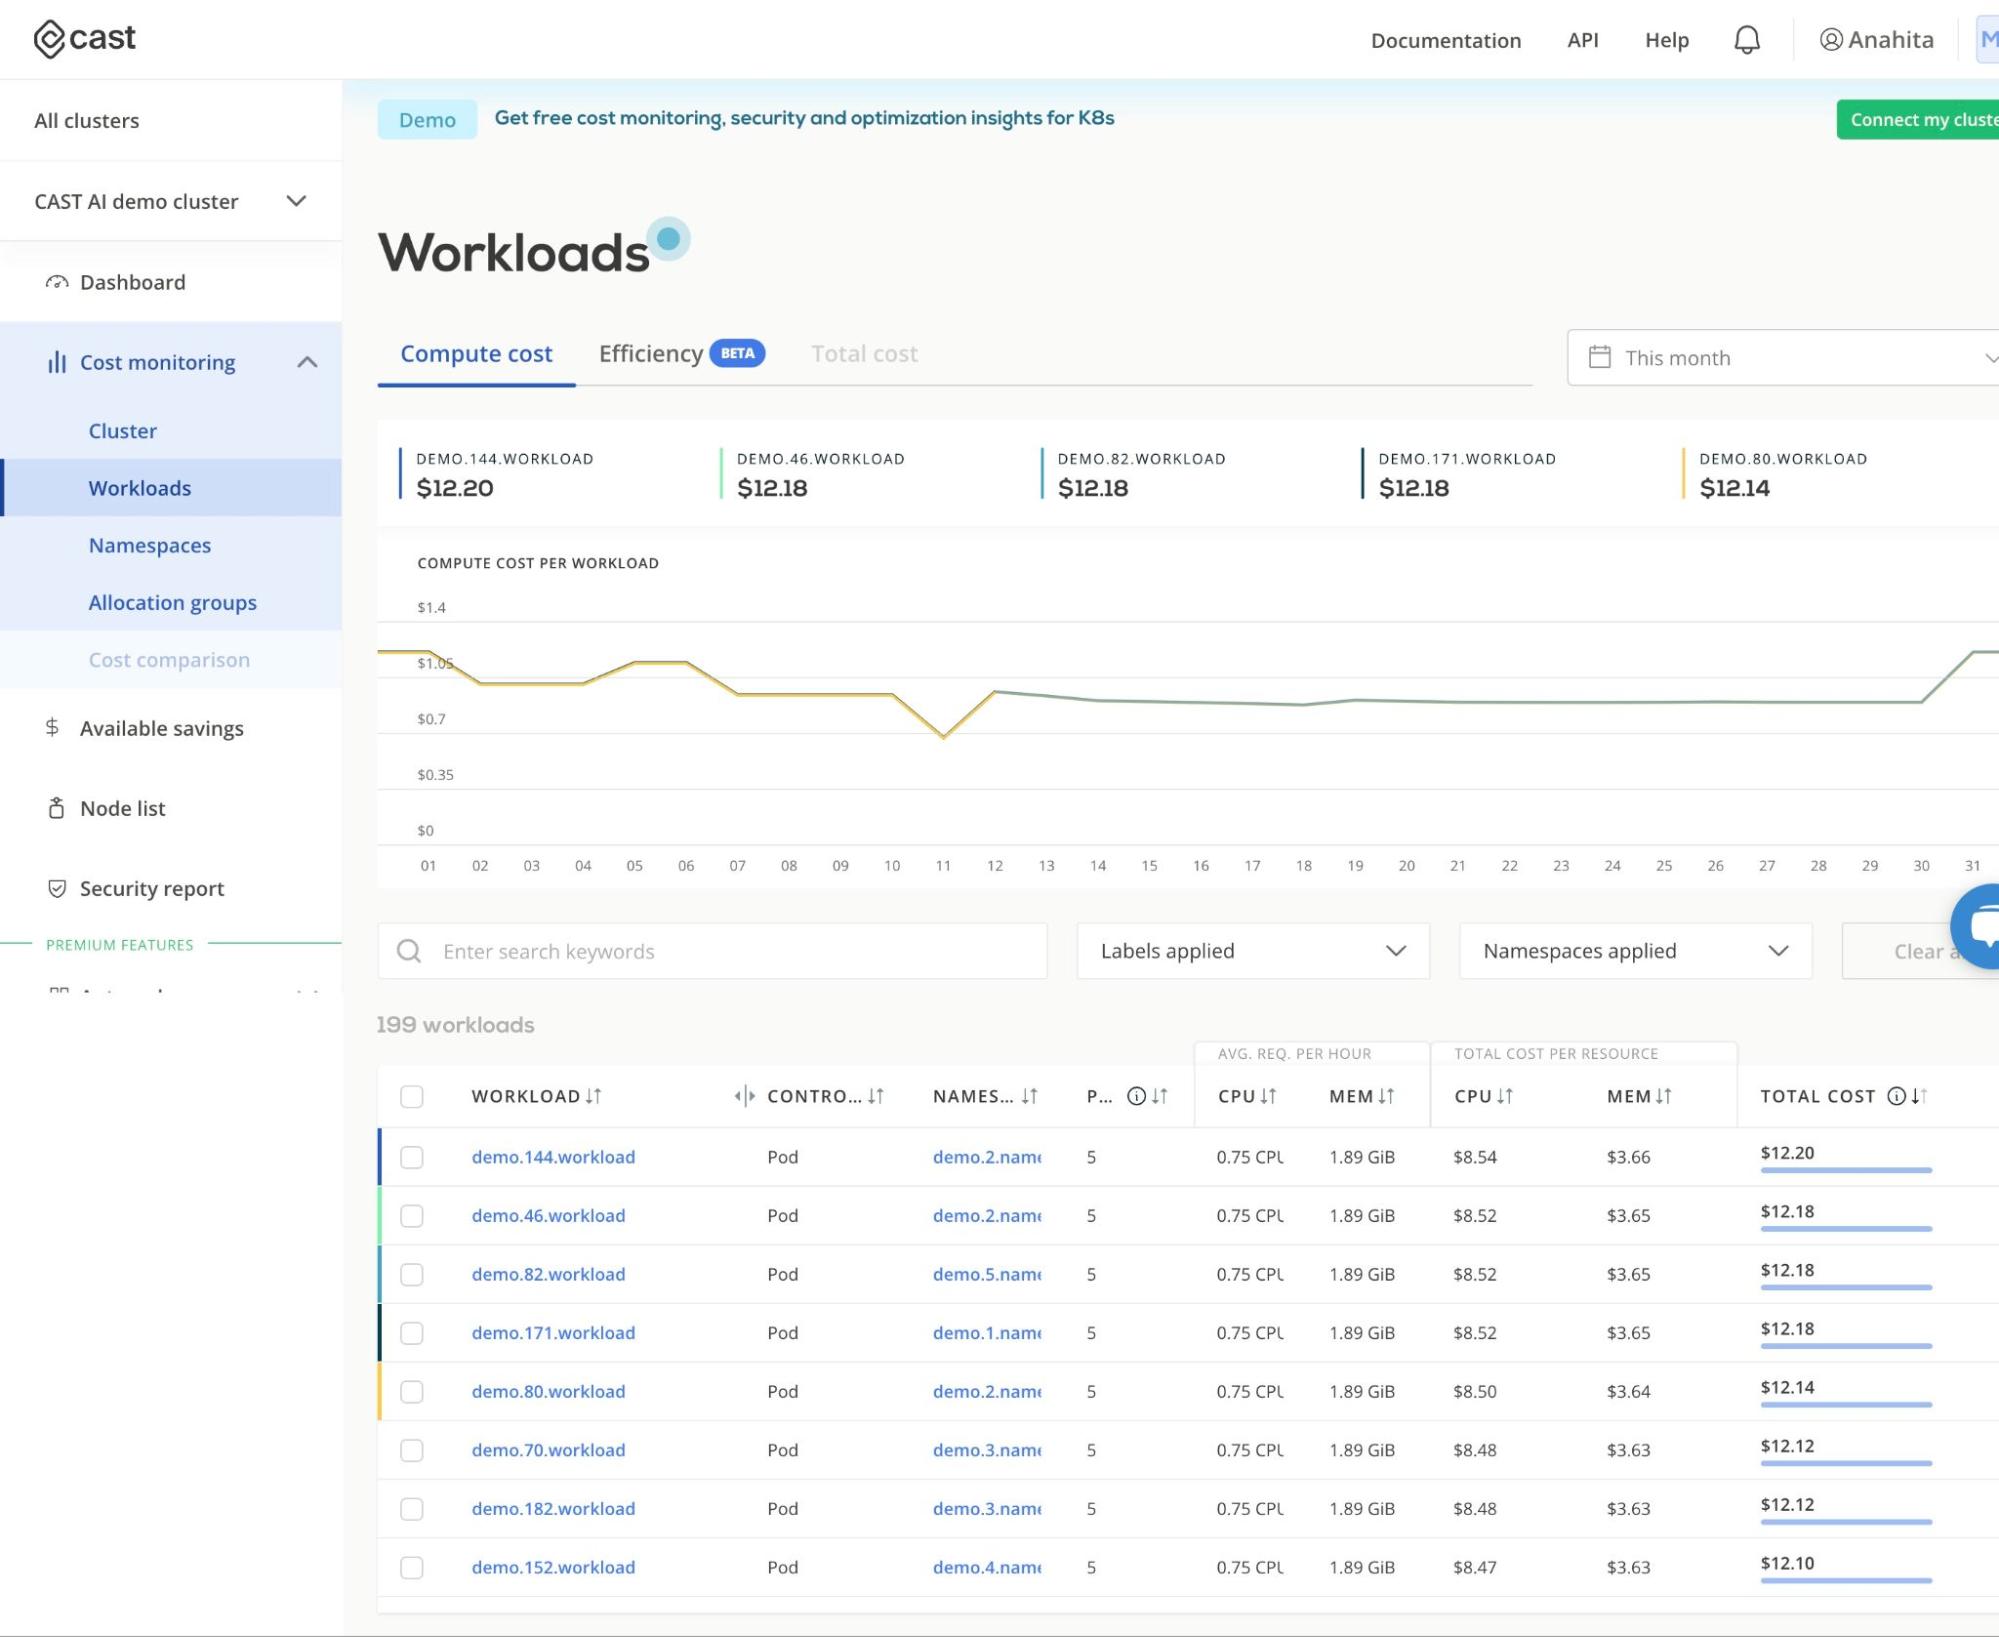Open the live chat bubble icon
The image size is (1999, 1637).
tap(1982, 926)
